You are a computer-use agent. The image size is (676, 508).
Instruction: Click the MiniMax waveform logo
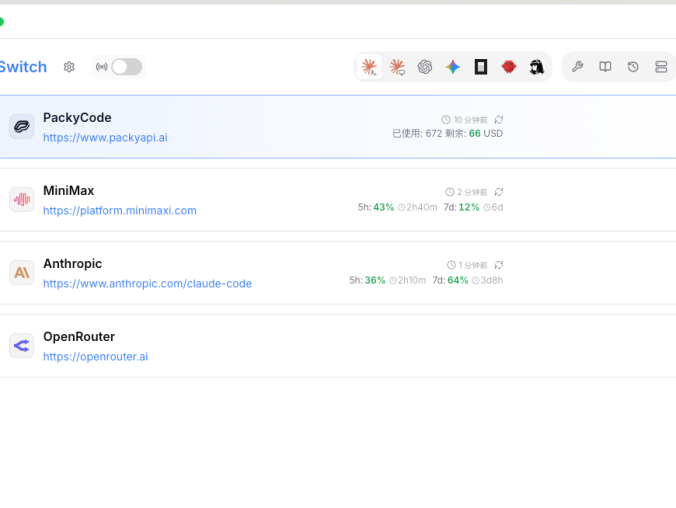[22, 199]
